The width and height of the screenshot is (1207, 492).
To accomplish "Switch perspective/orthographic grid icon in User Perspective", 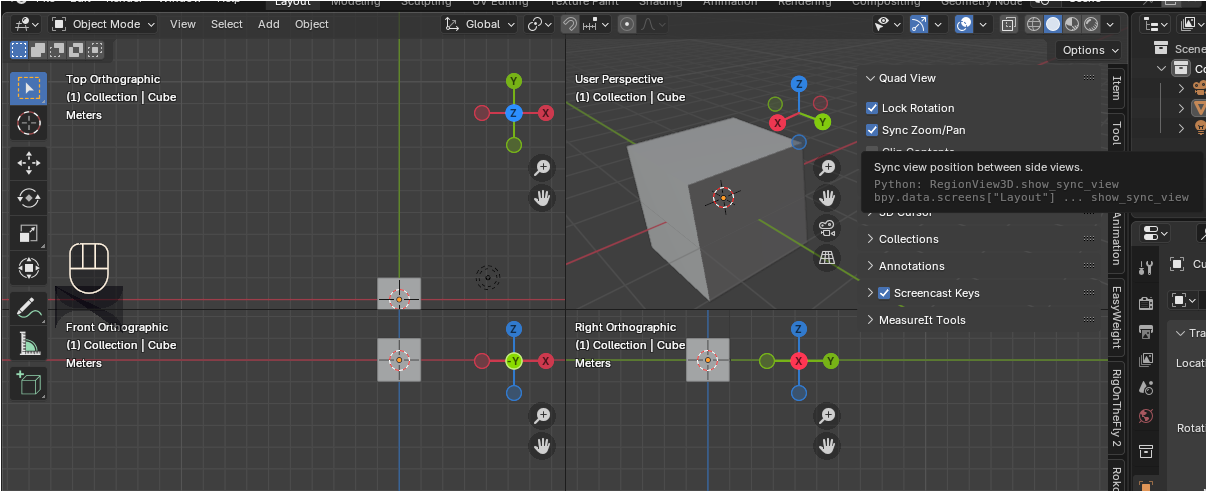I will click(827, 258).
